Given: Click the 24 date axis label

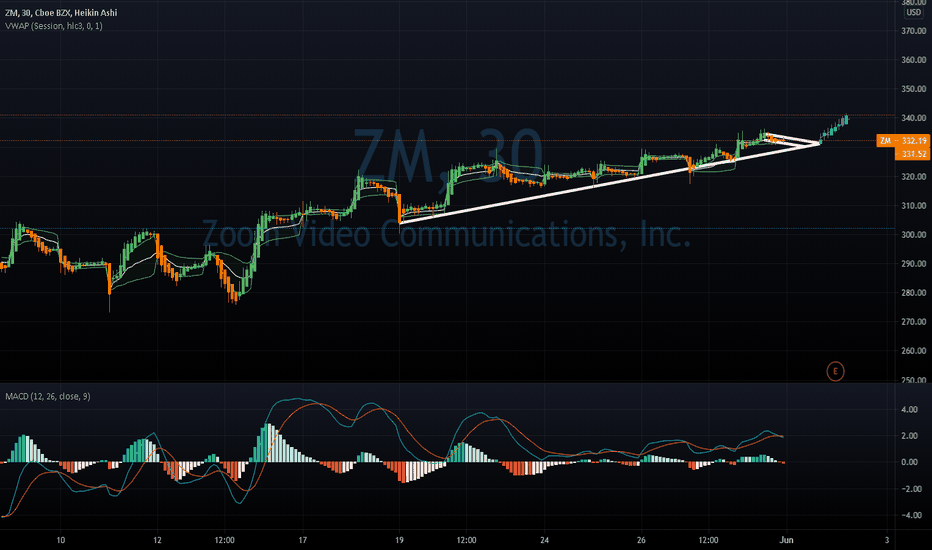Looking at the screenshot, I should pos(544,540).
